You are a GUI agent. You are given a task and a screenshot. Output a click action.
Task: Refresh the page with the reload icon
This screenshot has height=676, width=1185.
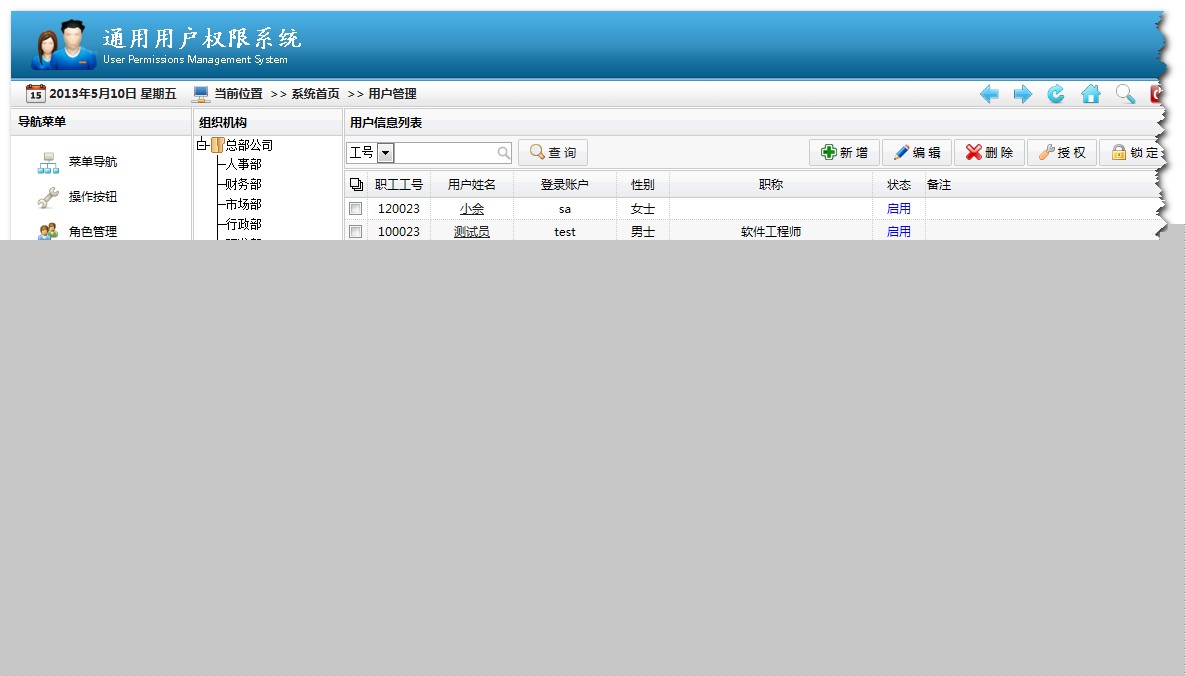point(1056,93)
